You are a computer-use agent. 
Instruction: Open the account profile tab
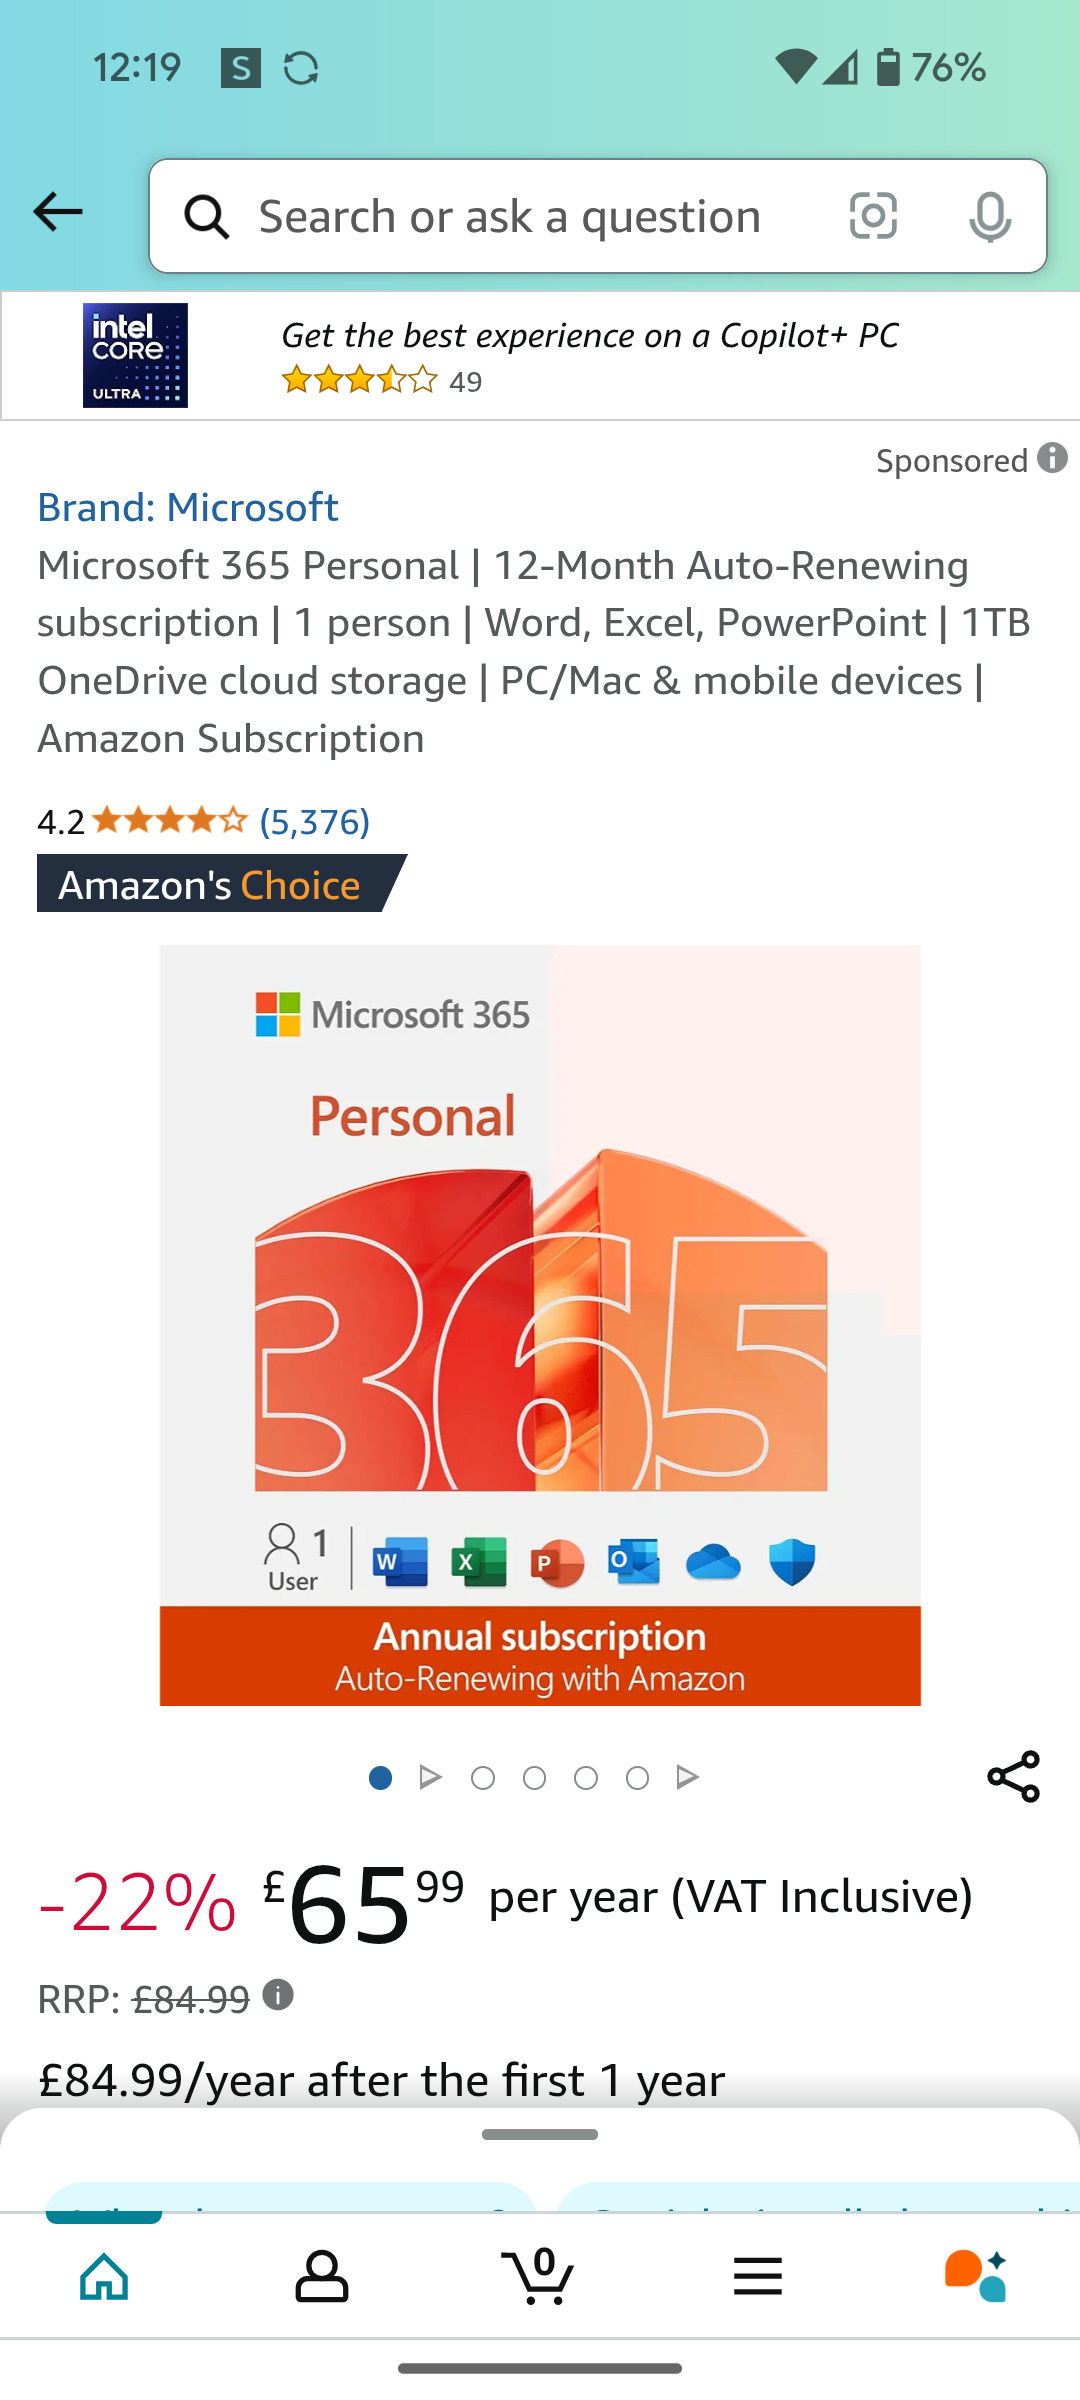[321, 2277]
